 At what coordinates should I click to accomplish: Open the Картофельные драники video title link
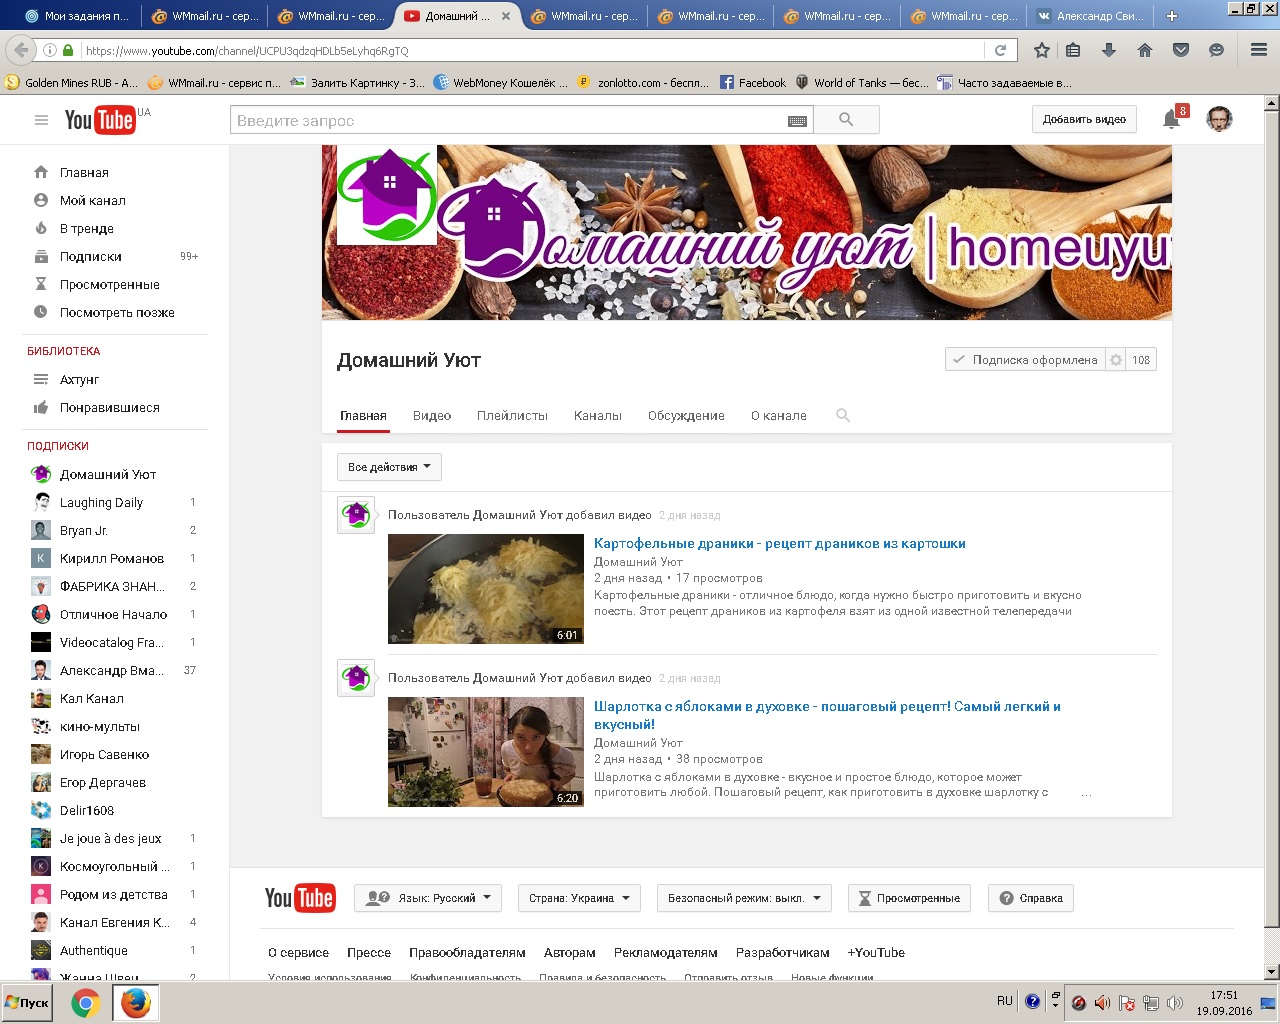point(780,544)
